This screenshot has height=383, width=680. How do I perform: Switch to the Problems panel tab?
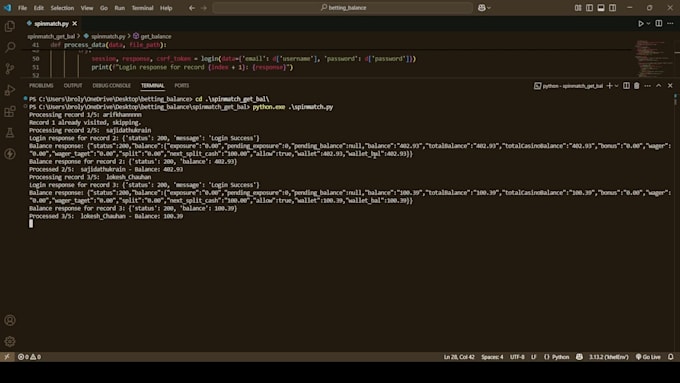41,85
